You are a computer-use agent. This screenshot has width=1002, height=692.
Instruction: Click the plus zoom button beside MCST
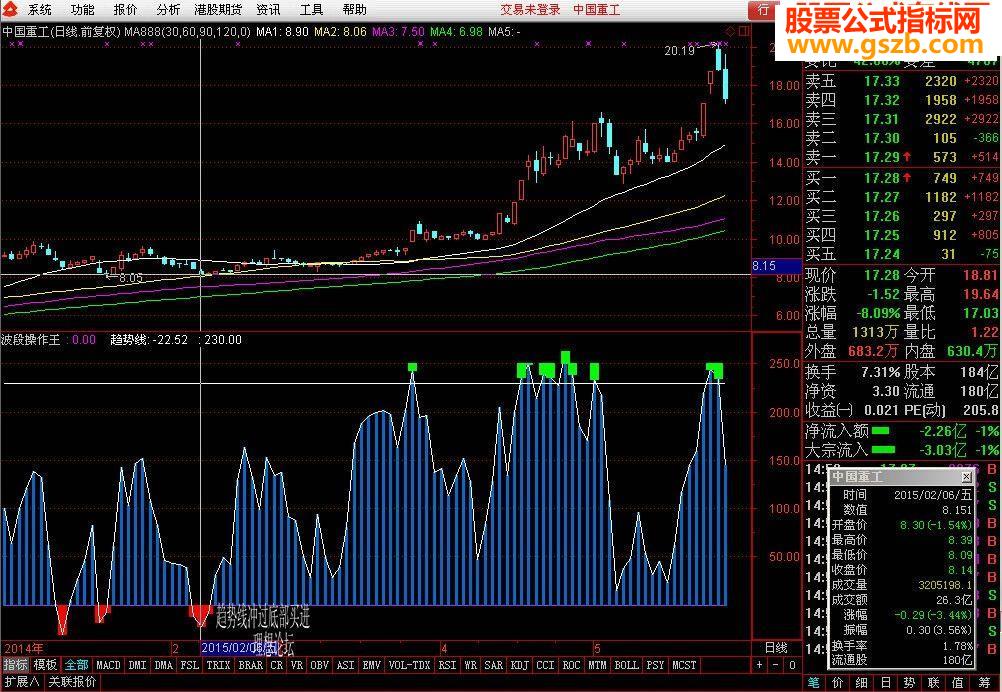pos(759,665)
